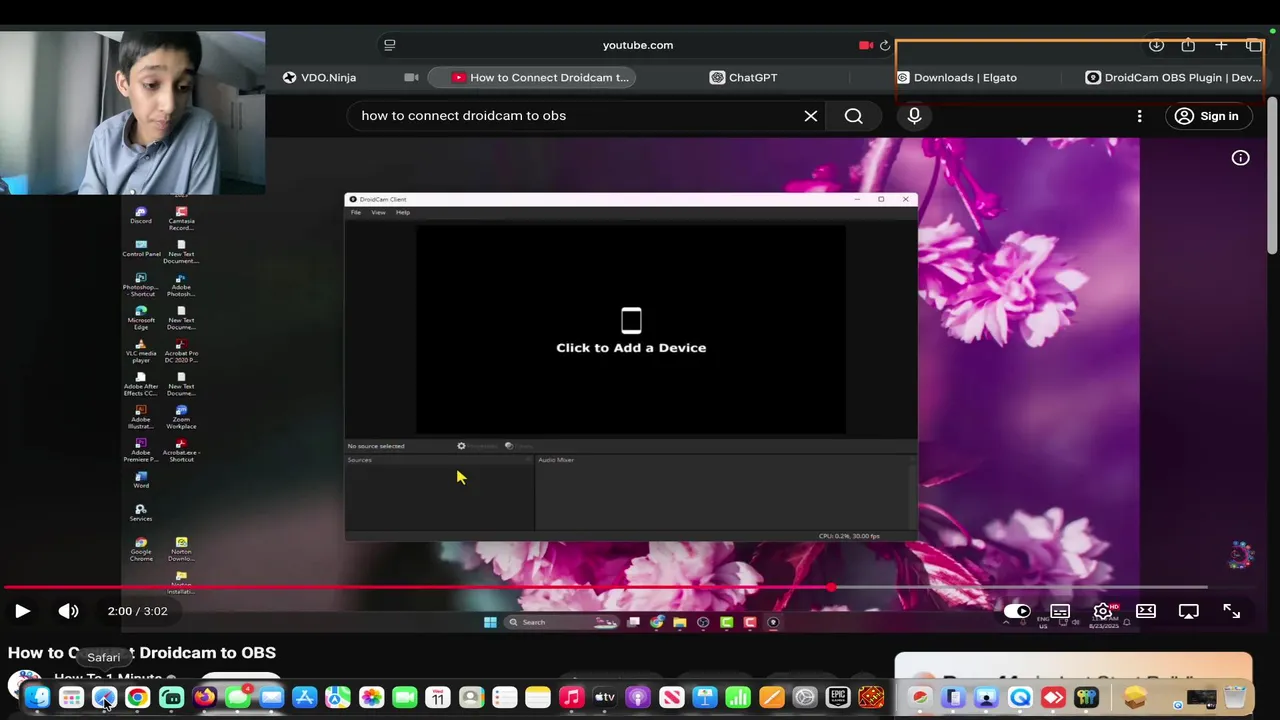This screenshot has height=720, width=1280.
Task: Run YouTube search with magnifier button
Action: (853, 116)
